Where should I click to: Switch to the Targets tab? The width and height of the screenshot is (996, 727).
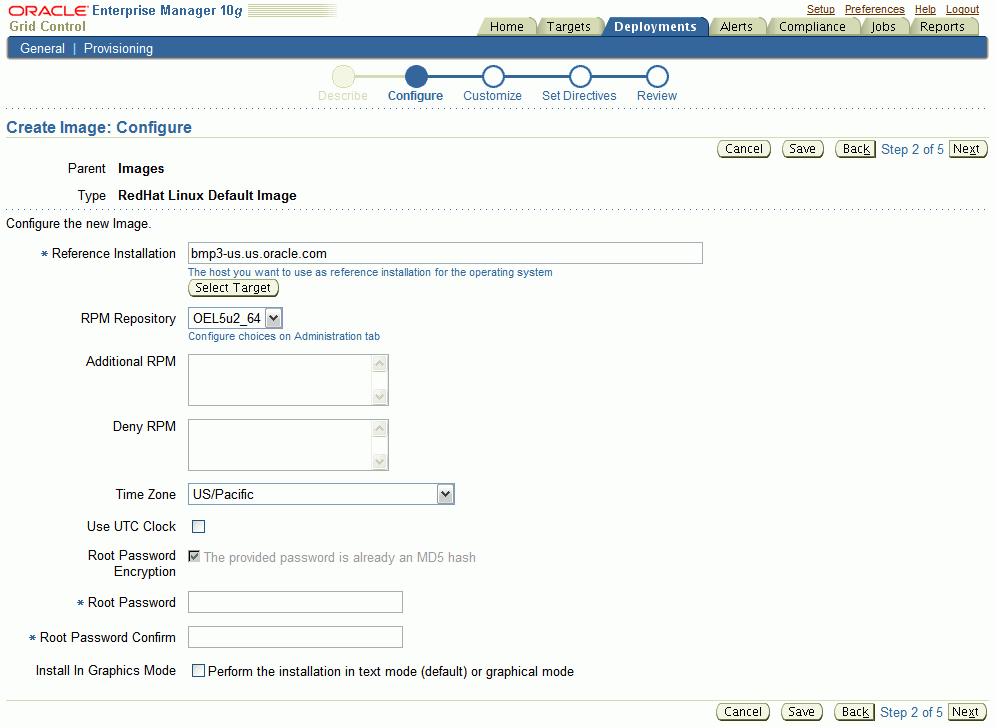(569, 27)
